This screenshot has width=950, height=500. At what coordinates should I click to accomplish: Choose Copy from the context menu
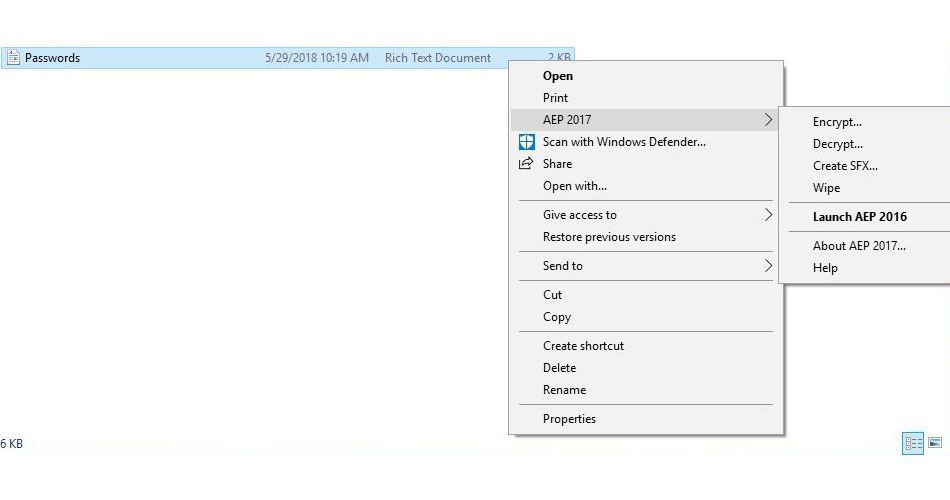tap(646, 317)
